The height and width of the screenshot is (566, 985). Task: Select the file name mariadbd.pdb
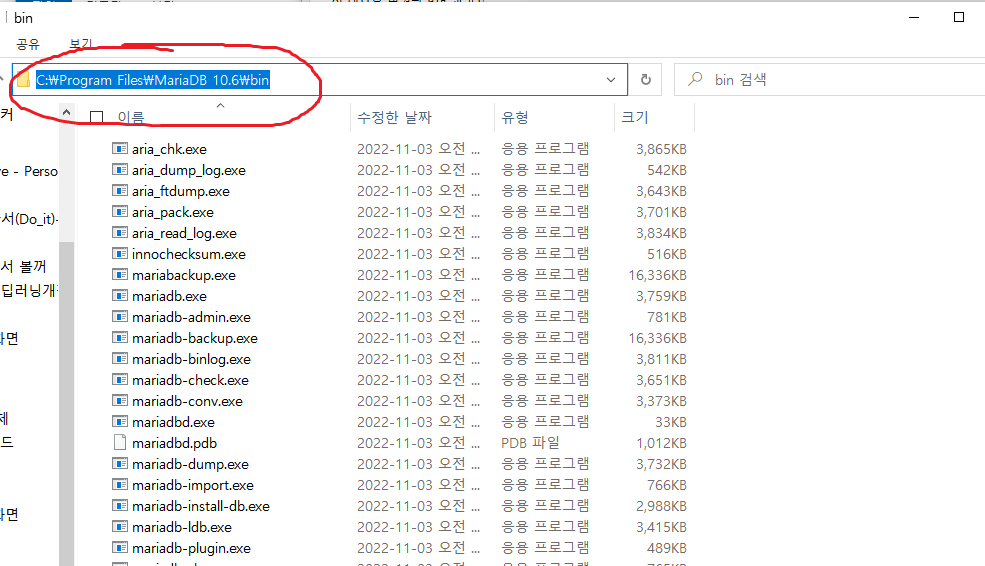(174, 443)
